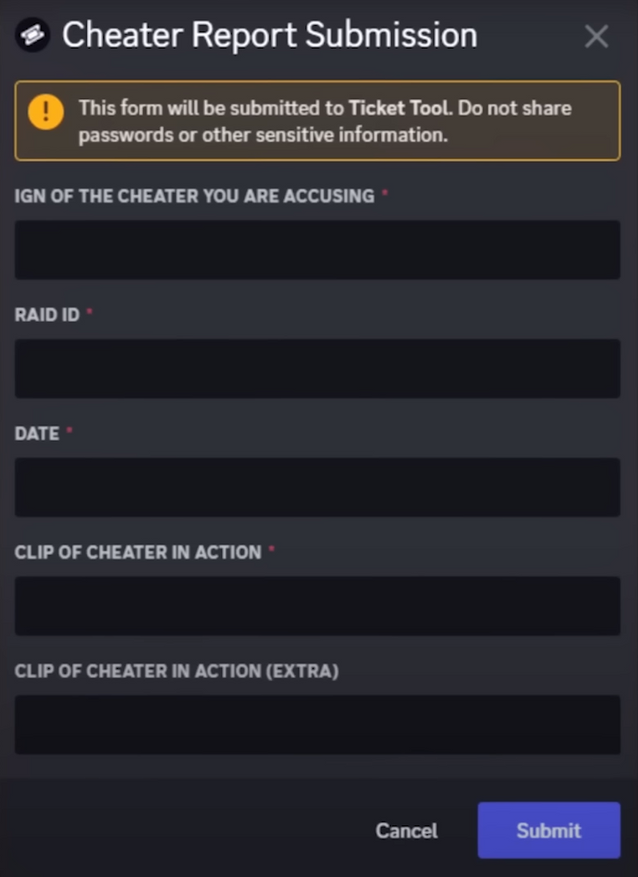Click the red asterisk beside Raid ID
638x877 pixels.
click(x=89, y=313)
